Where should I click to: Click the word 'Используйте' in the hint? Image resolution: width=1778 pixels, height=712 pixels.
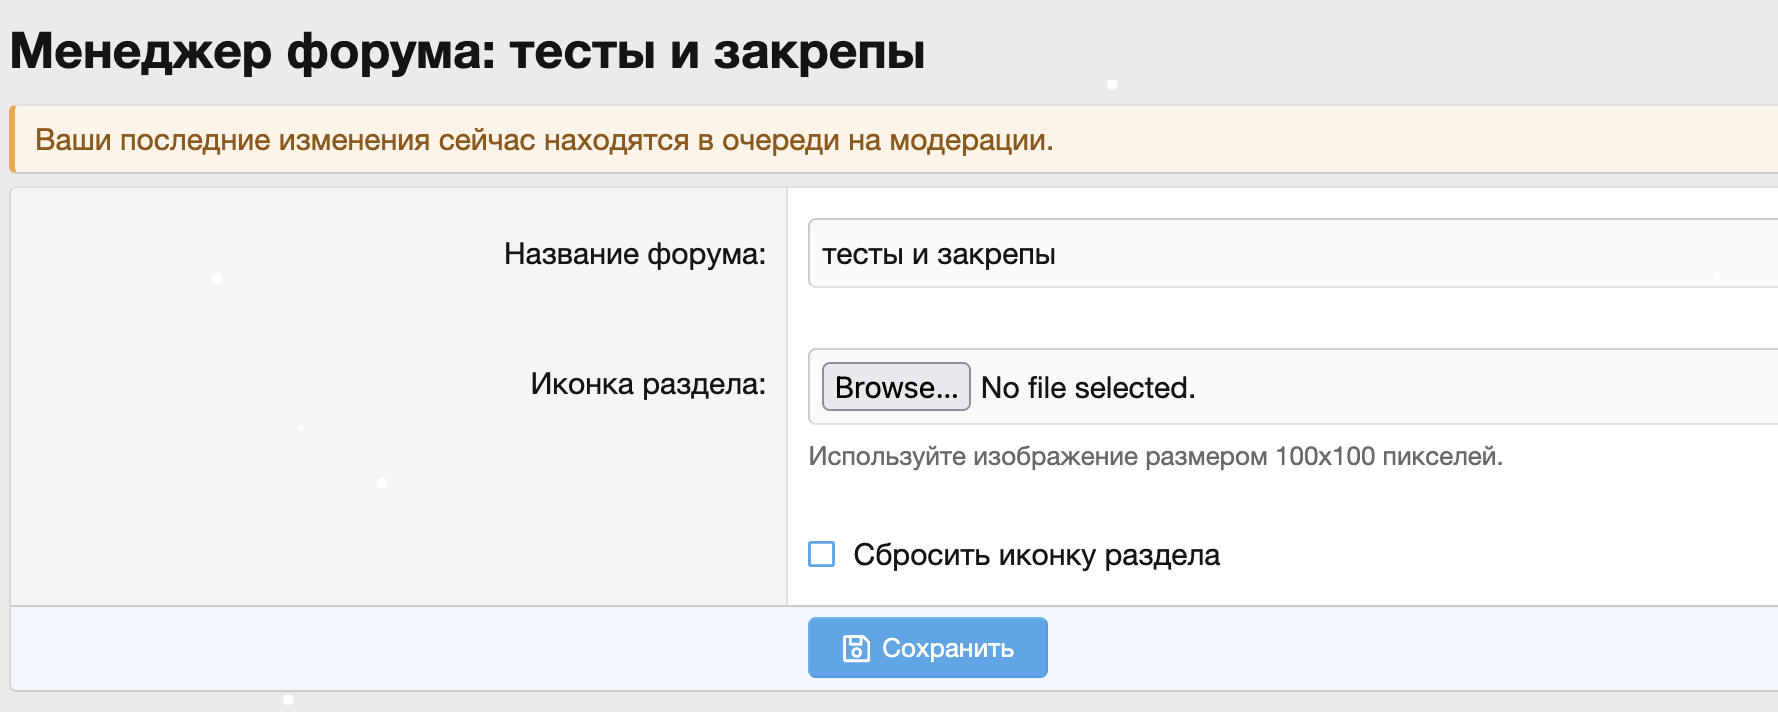point(886,457)
